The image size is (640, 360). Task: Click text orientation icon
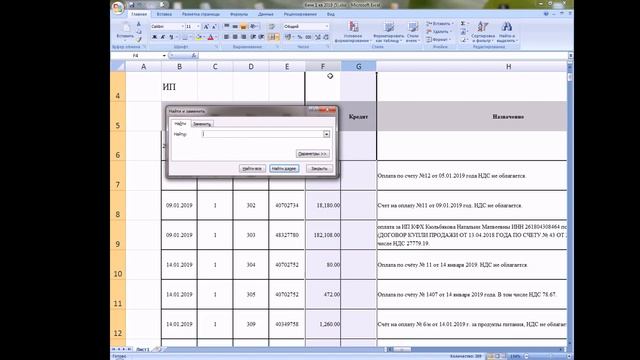click(x=254, y=27)
